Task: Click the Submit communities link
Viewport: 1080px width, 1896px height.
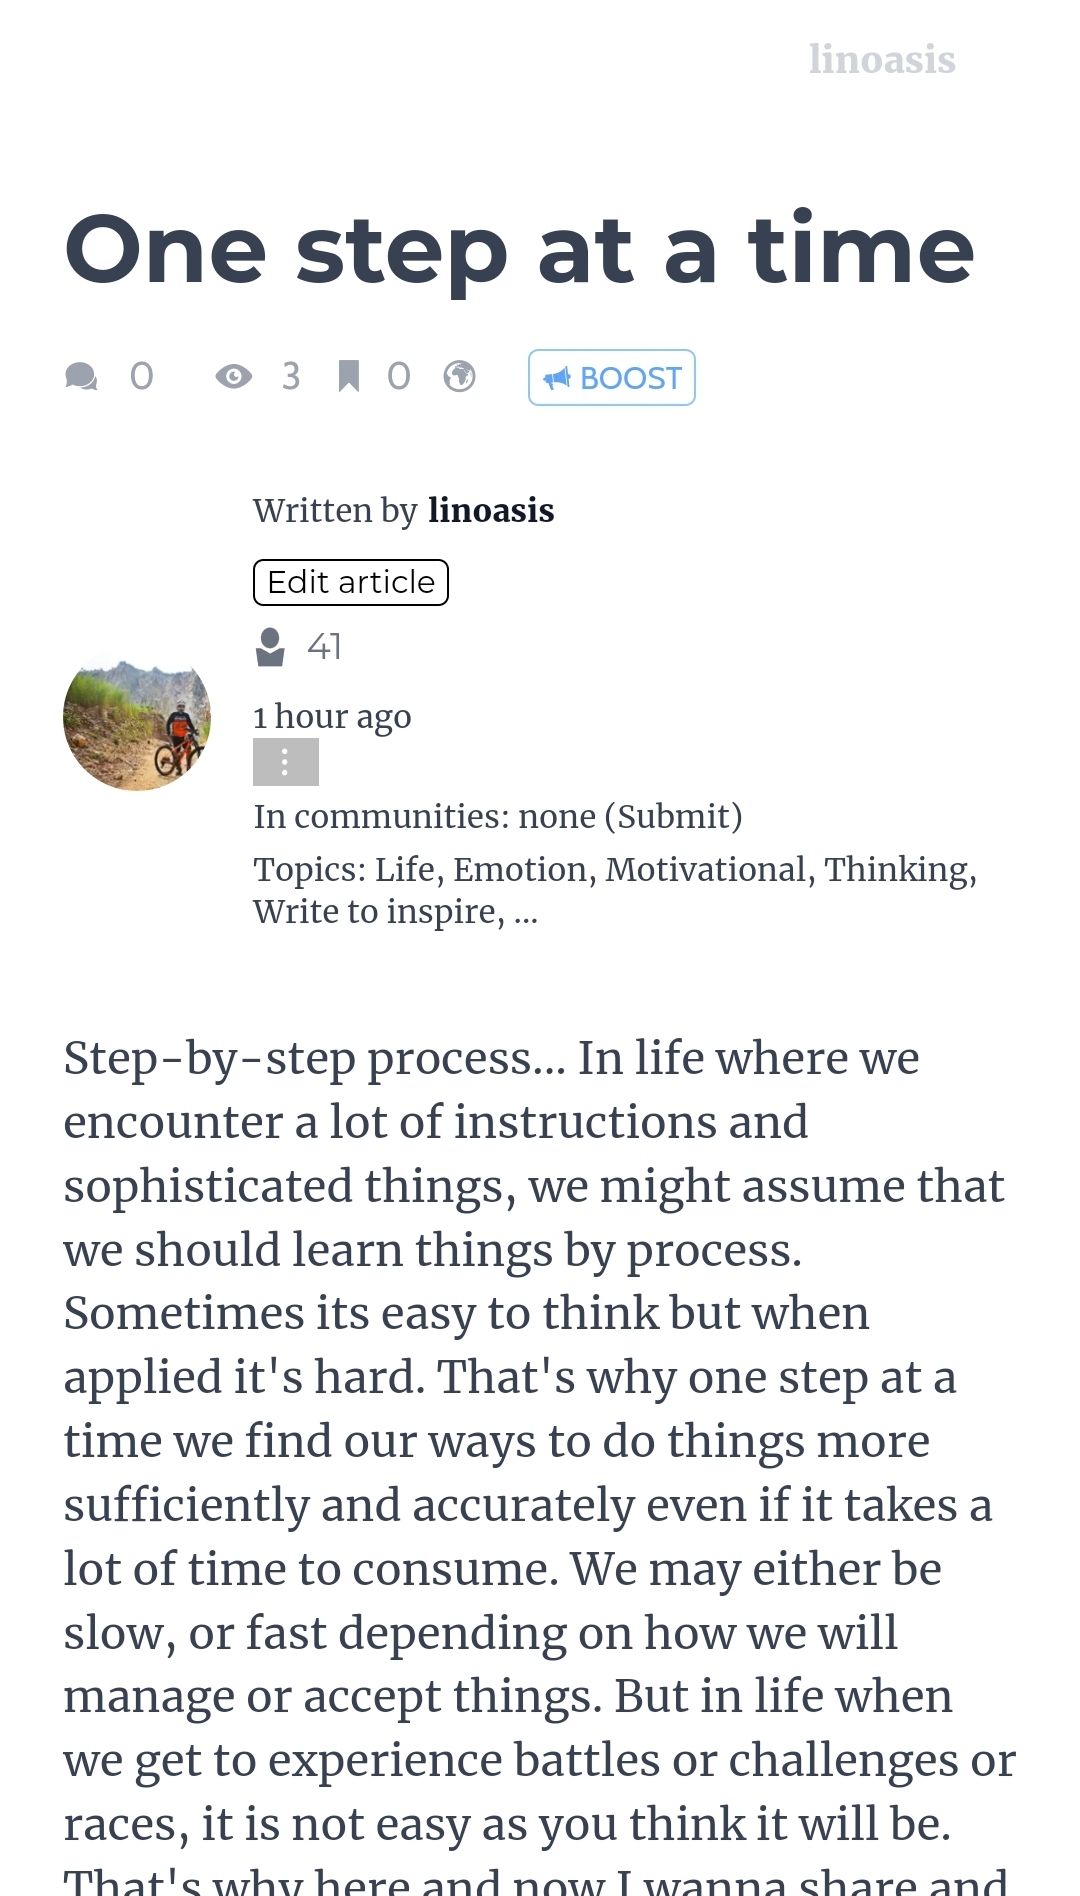Action: [x=673, y=817]
